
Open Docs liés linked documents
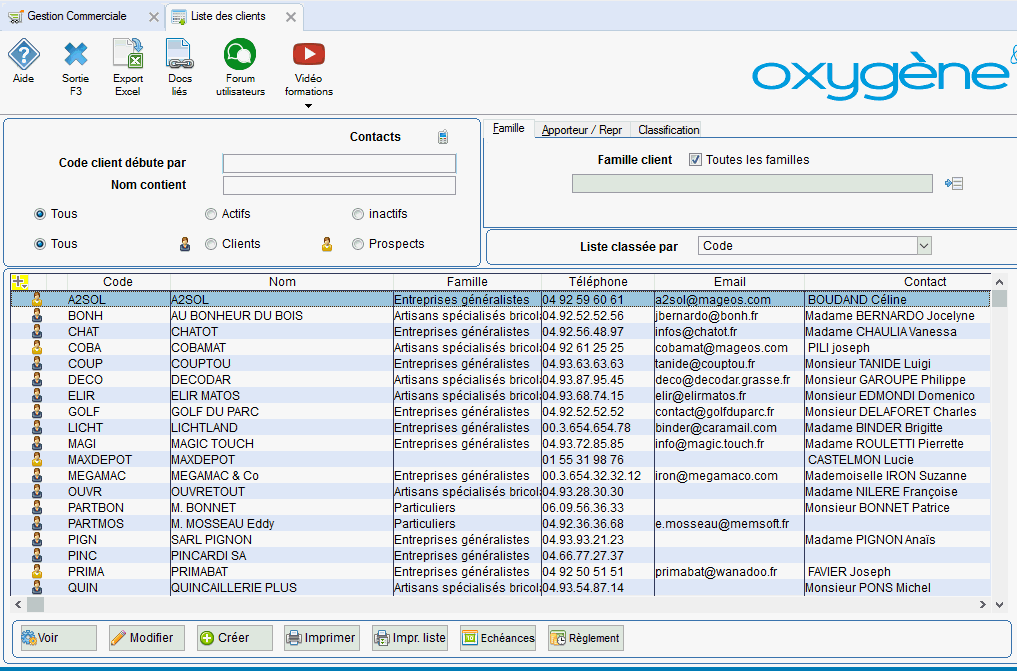click(180, 54)
